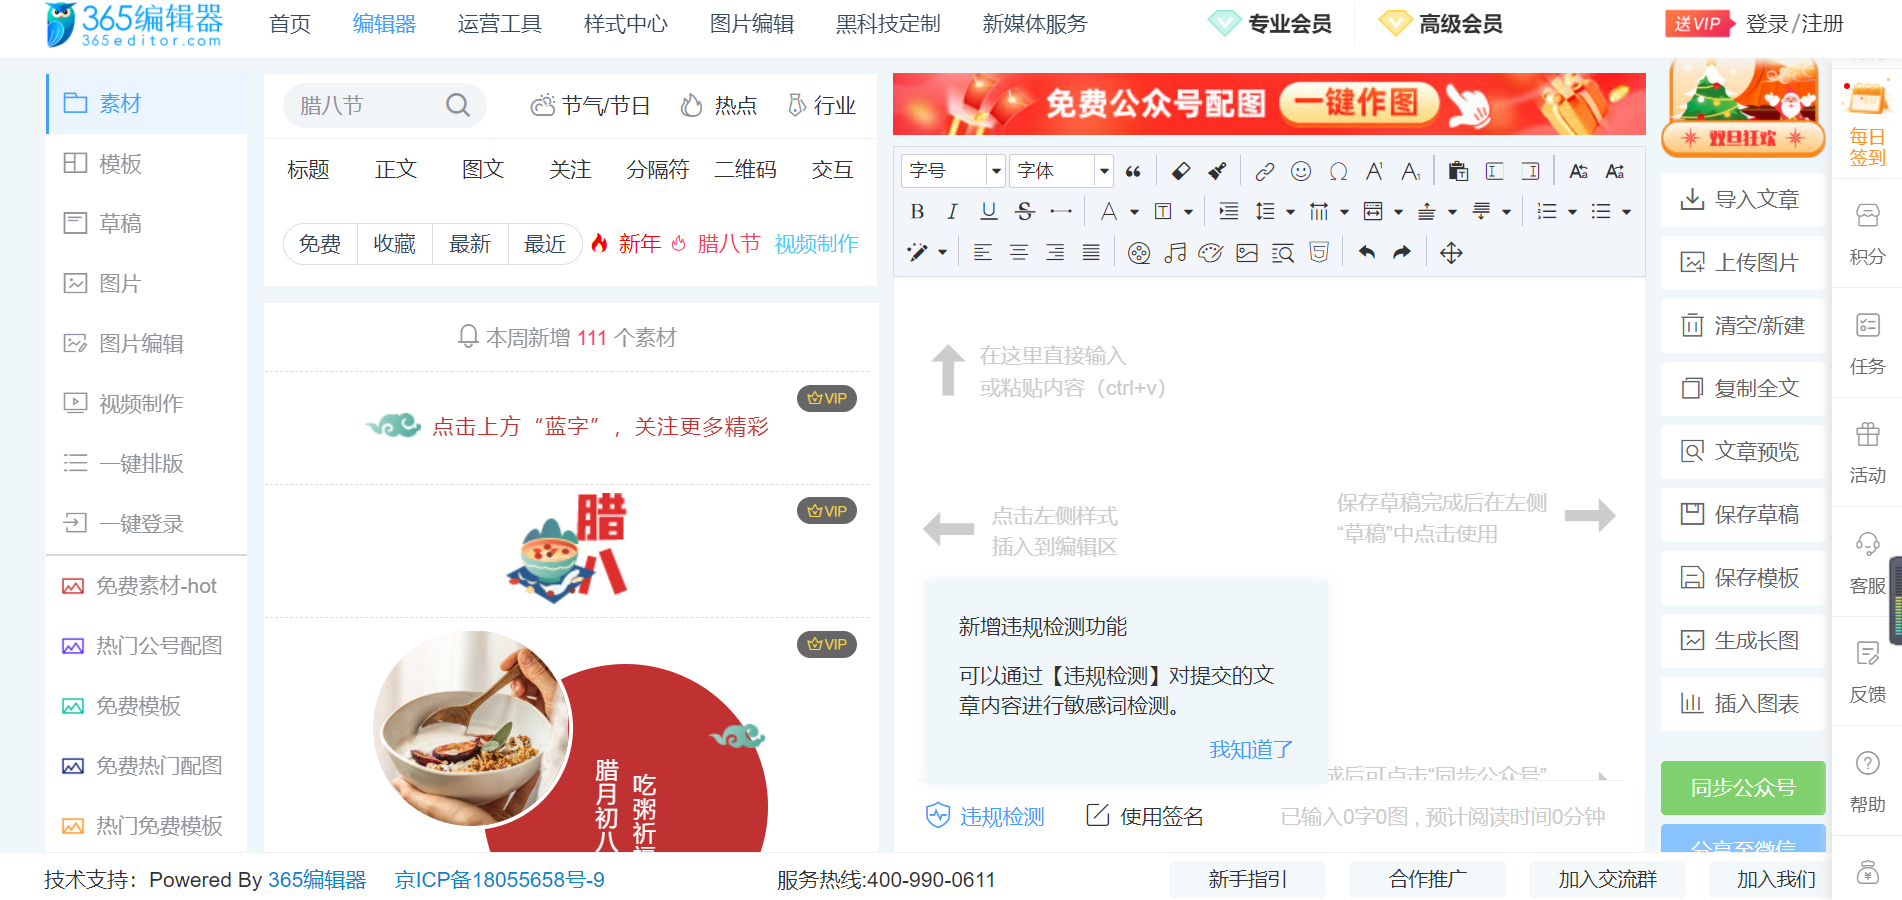Click the format painter brush icon
Screen dimensions: 1902x900
(x=1217, y=171)
